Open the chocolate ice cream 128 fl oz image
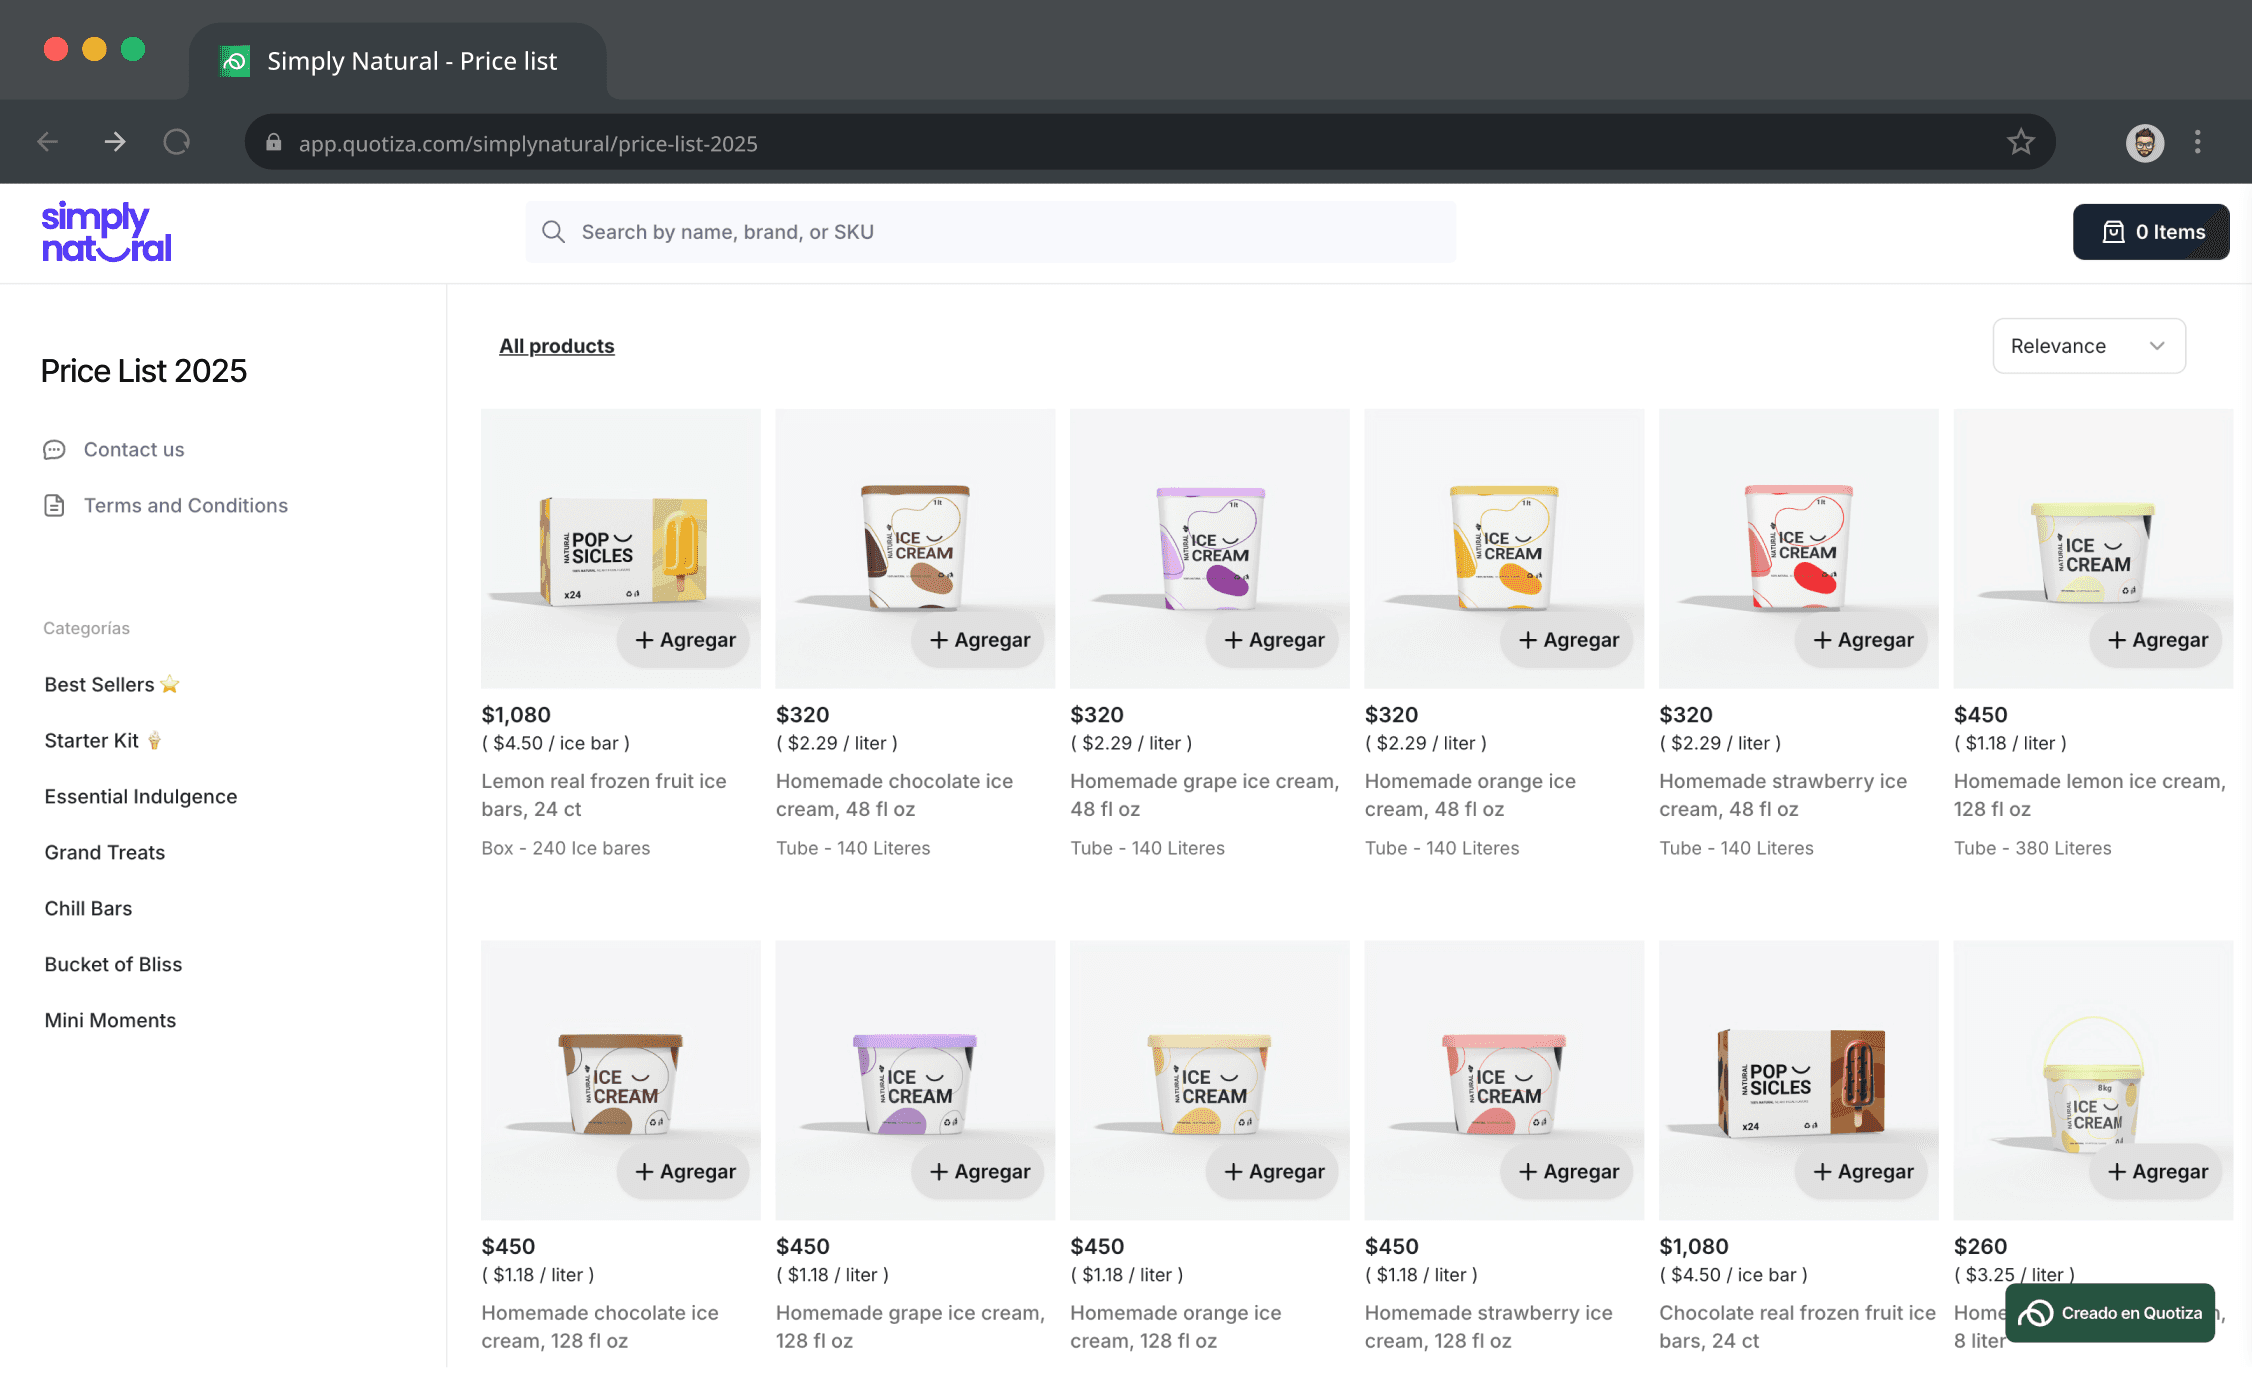 621,1080
